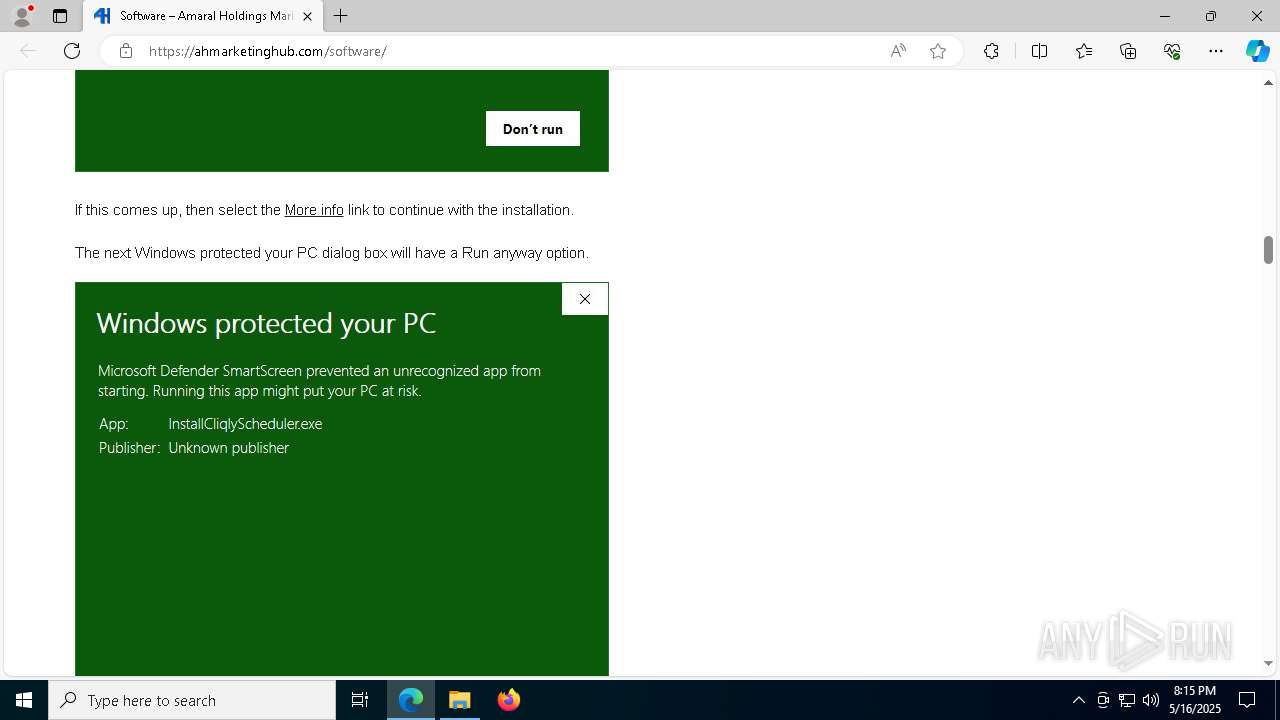The height and width of the screenshot is (720, 1280).
Task: Follow the More info link
Action: coord(314,210)
